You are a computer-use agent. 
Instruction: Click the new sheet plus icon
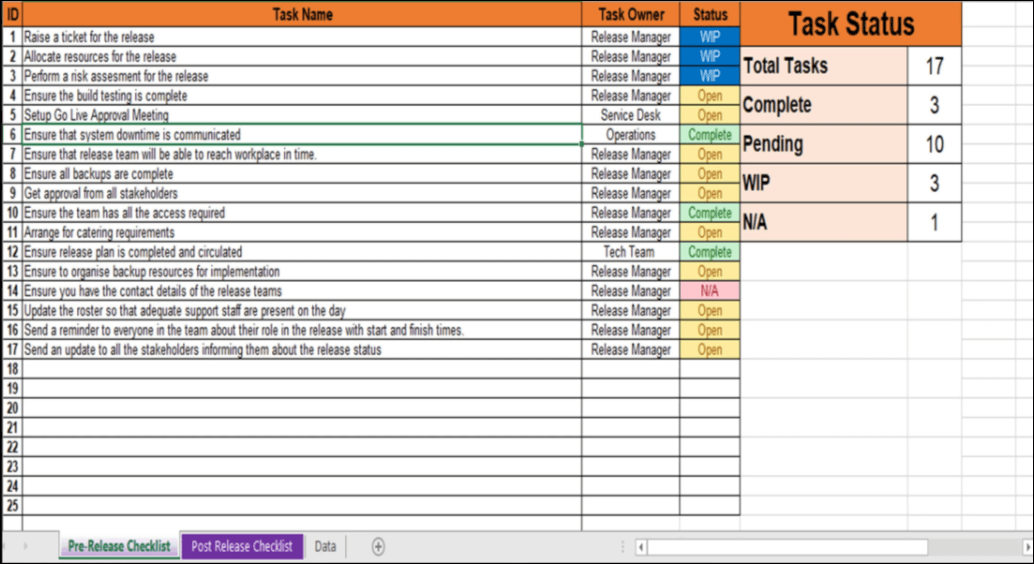click(x=378, y=546)
